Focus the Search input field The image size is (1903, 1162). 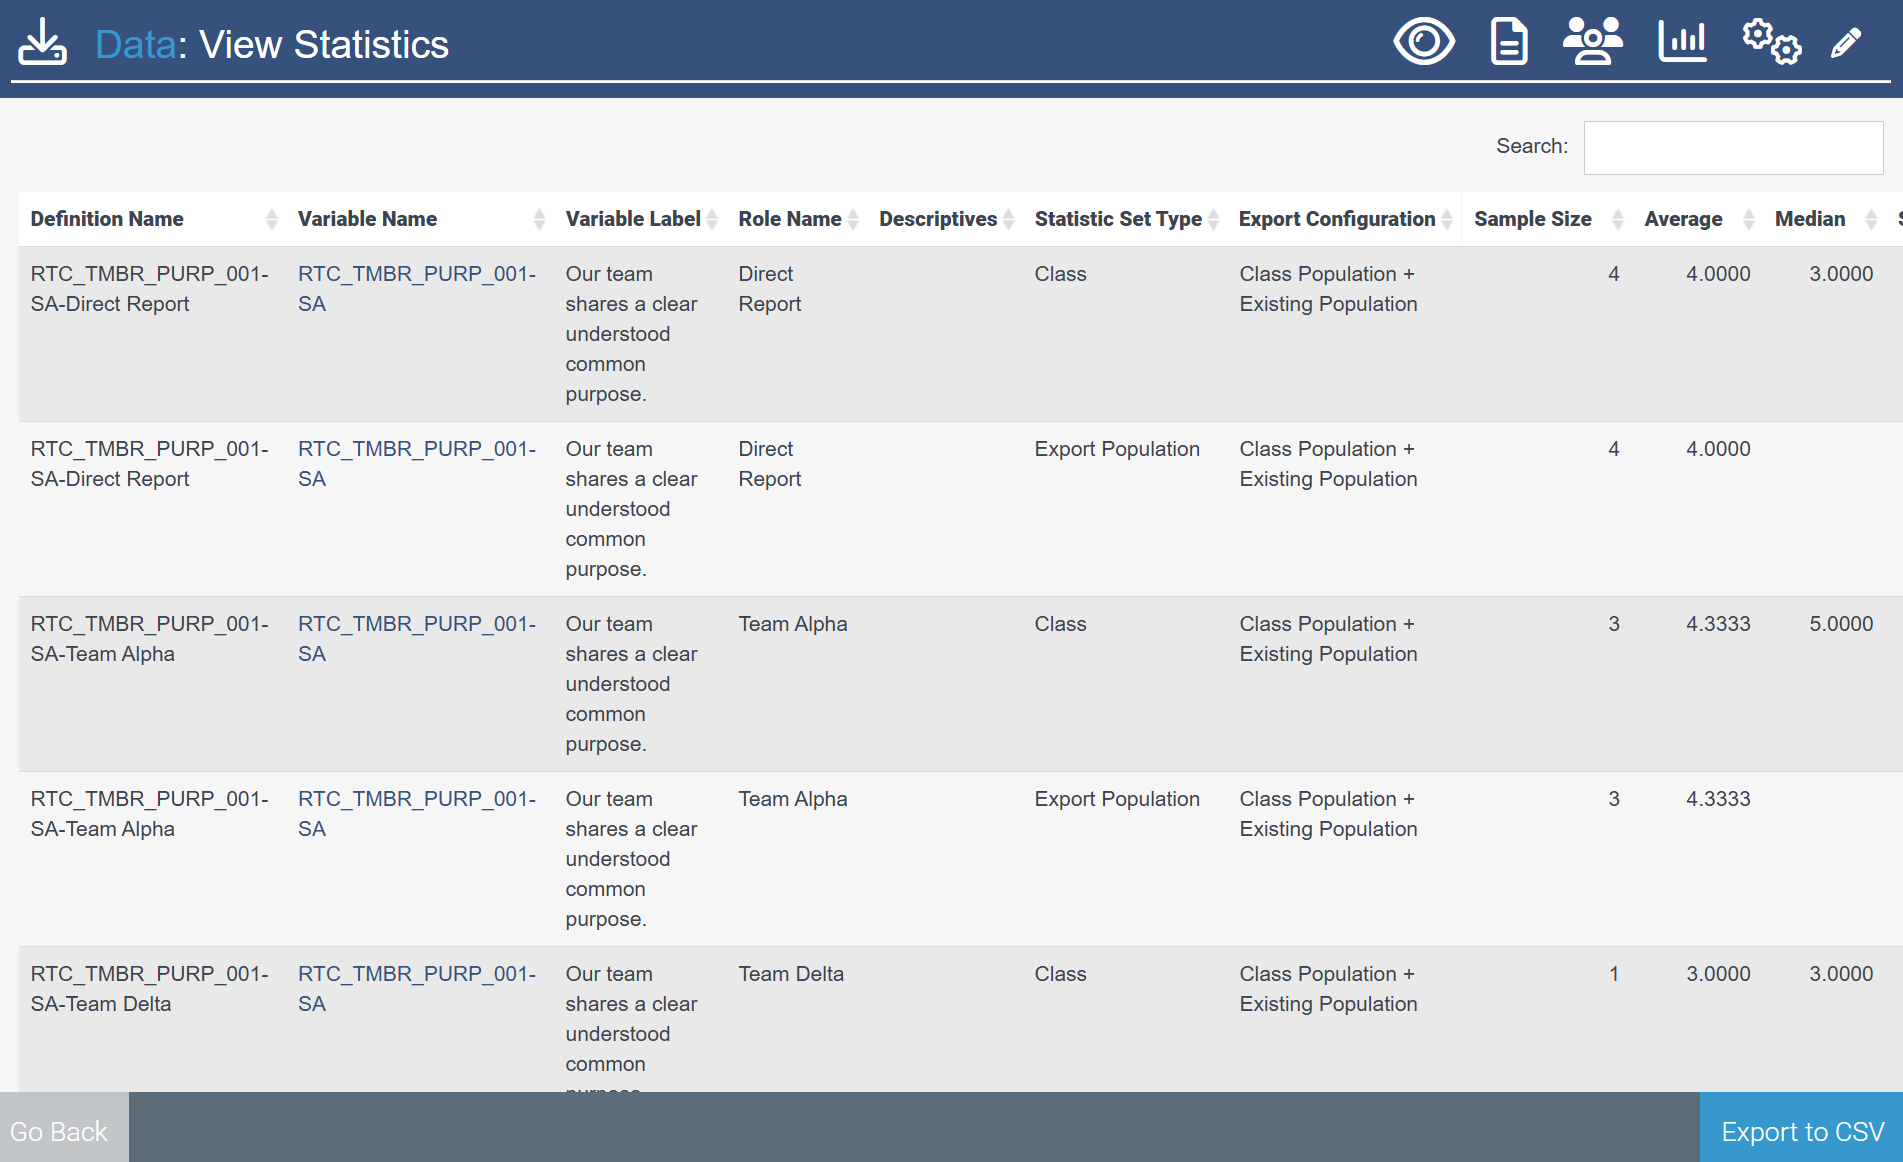coord(1733,147)
